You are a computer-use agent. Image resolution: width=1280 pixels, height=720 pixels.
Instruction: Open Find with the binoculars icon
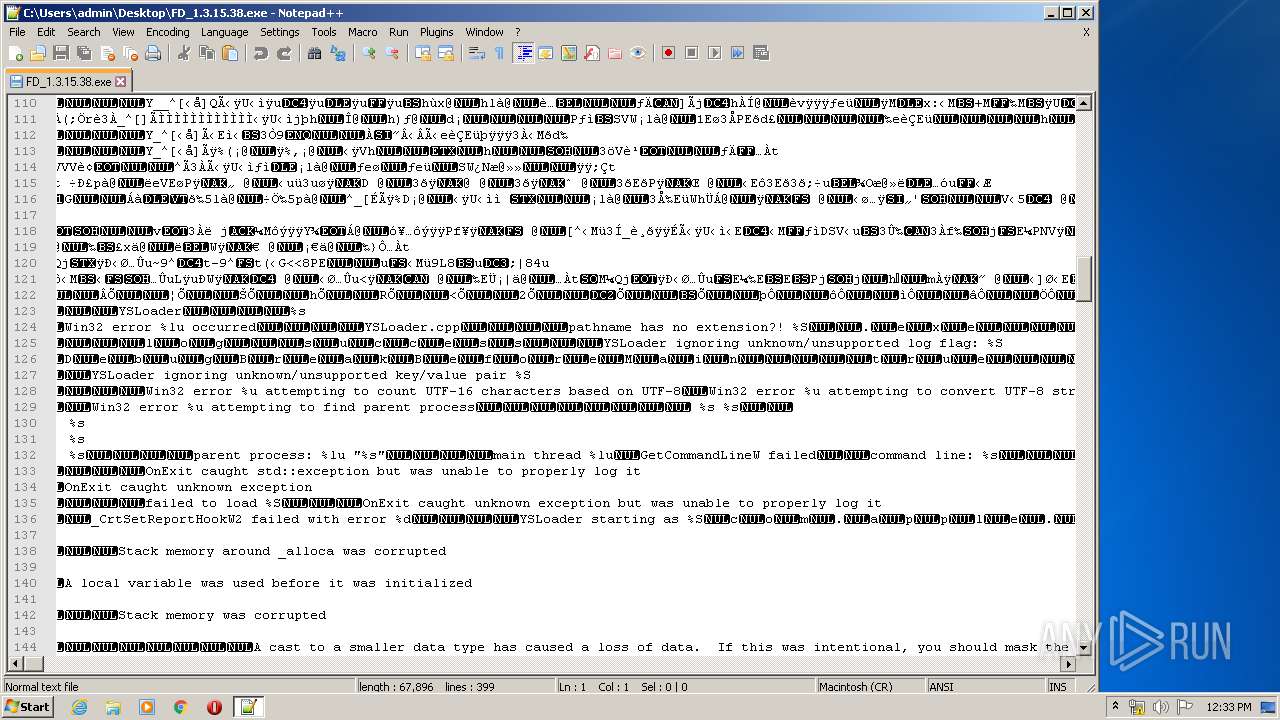coord(315,53)
